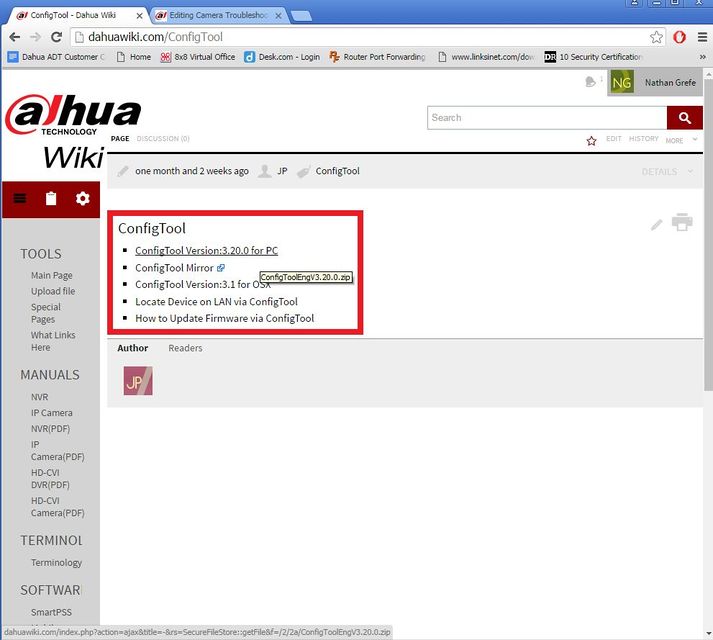Expand the MORE actions dropdown
The height and width of the screenshot is (640, 713).
681,140
